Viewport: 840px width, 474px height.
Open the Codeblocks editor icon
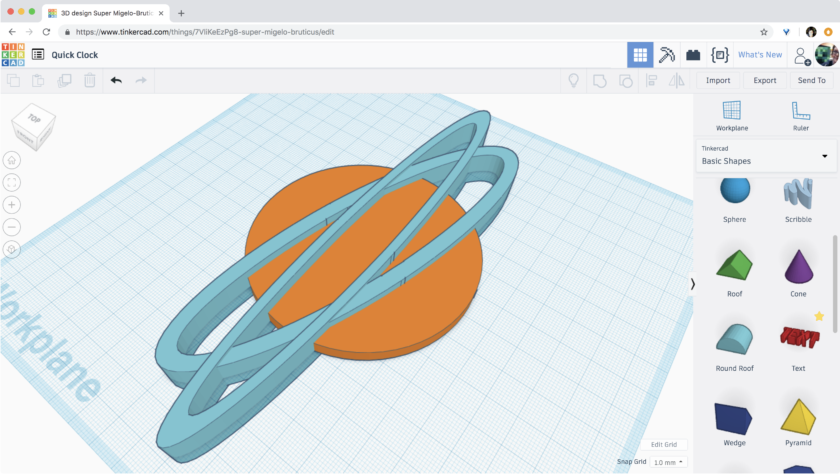(719, 55)
